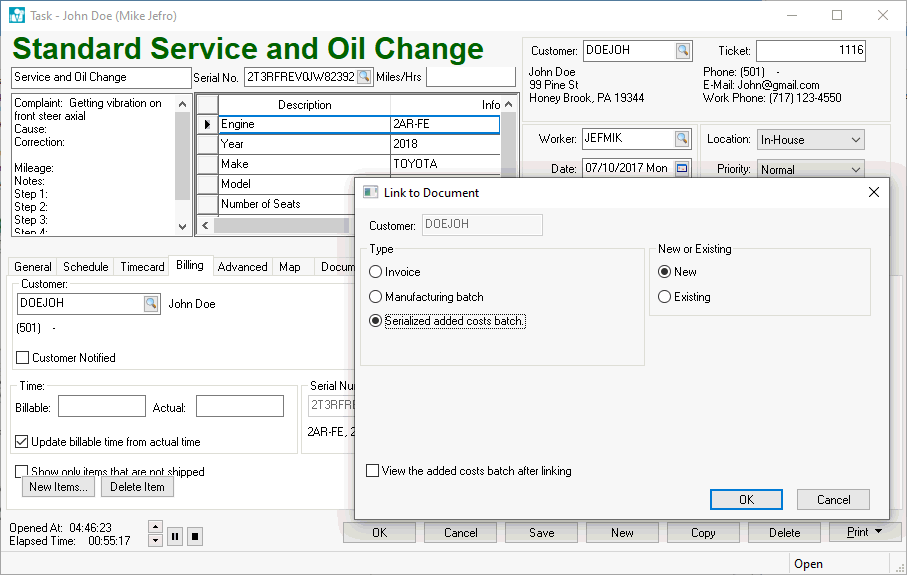Viewport: 907px width, 575px height.
Task: Open the Advanced tab
Action: (242, 267)
